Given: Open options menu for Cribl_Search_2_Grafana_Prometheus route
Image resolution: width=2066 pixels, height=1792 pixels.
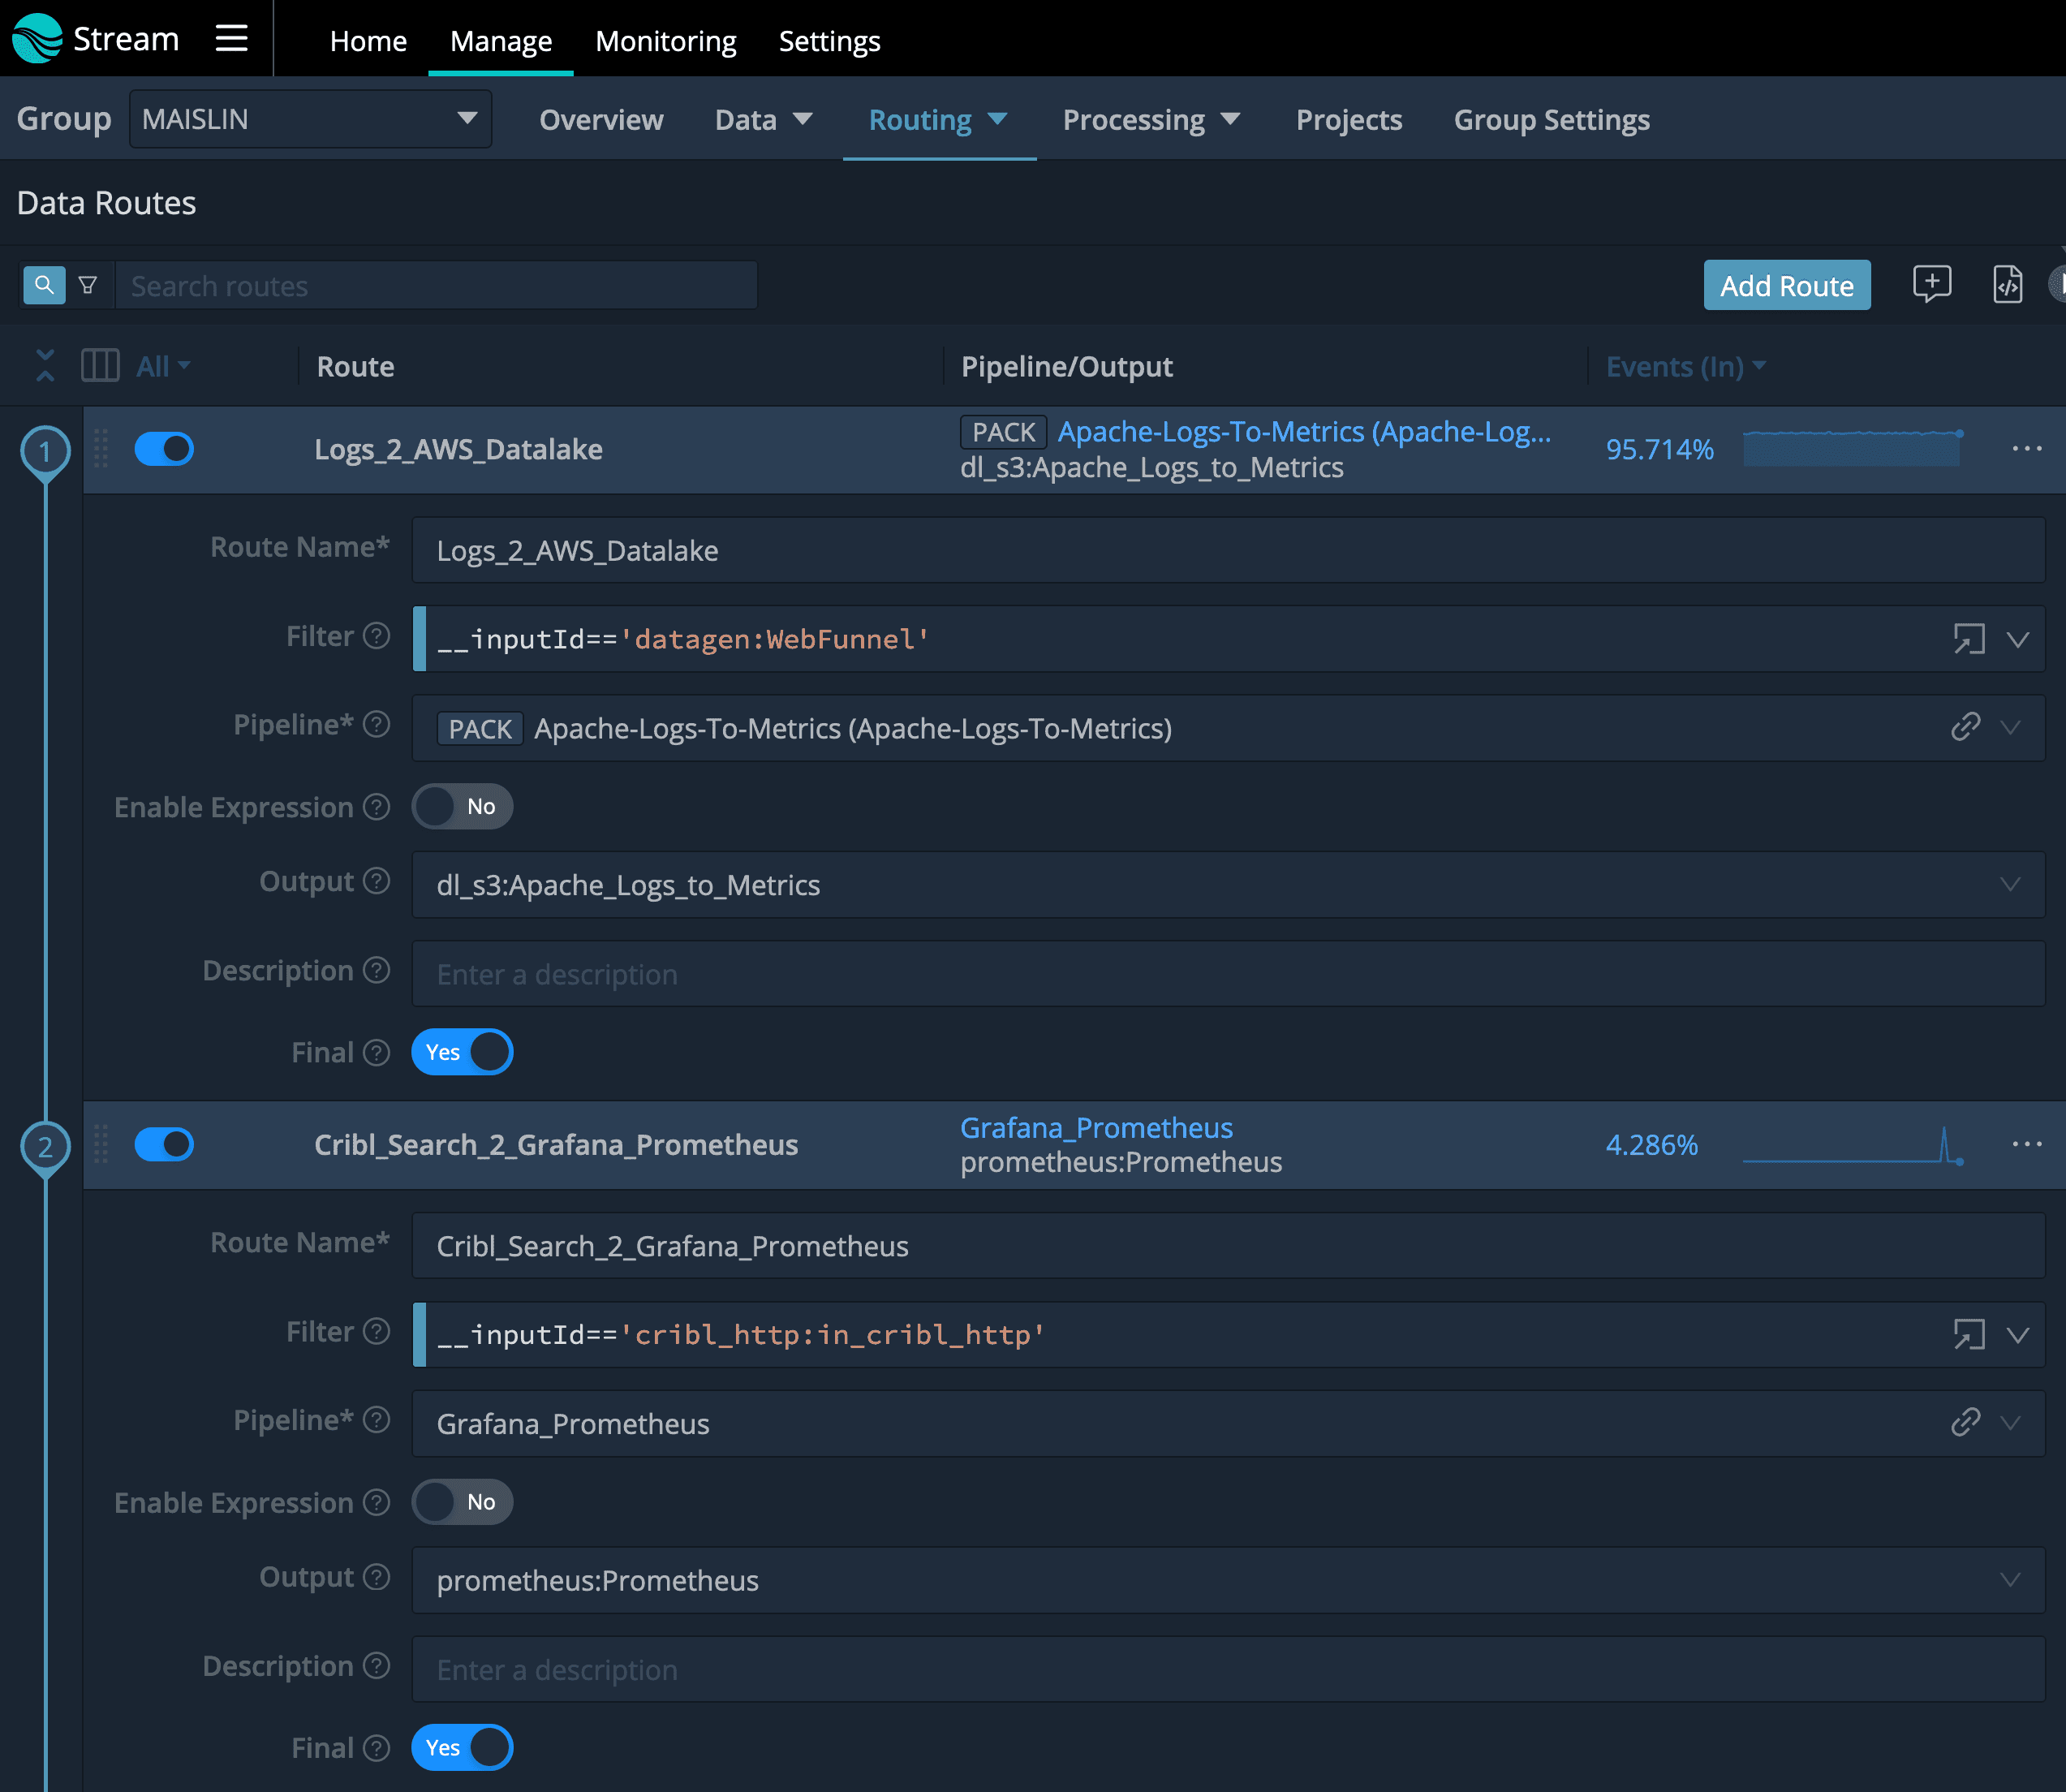Looking at the screenshot, I should [x=2026, y=1144].
